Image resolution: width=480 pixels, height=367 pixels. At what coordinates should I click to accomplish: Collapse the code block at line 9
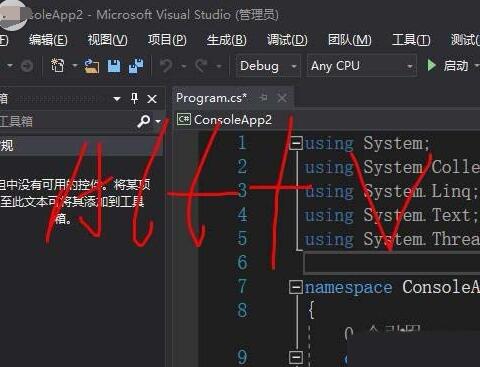tap(296, 358)
